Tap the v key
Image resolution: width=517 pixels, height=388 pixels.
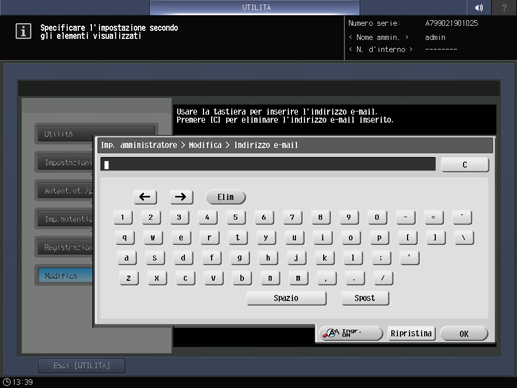click(x=213, y=278)
